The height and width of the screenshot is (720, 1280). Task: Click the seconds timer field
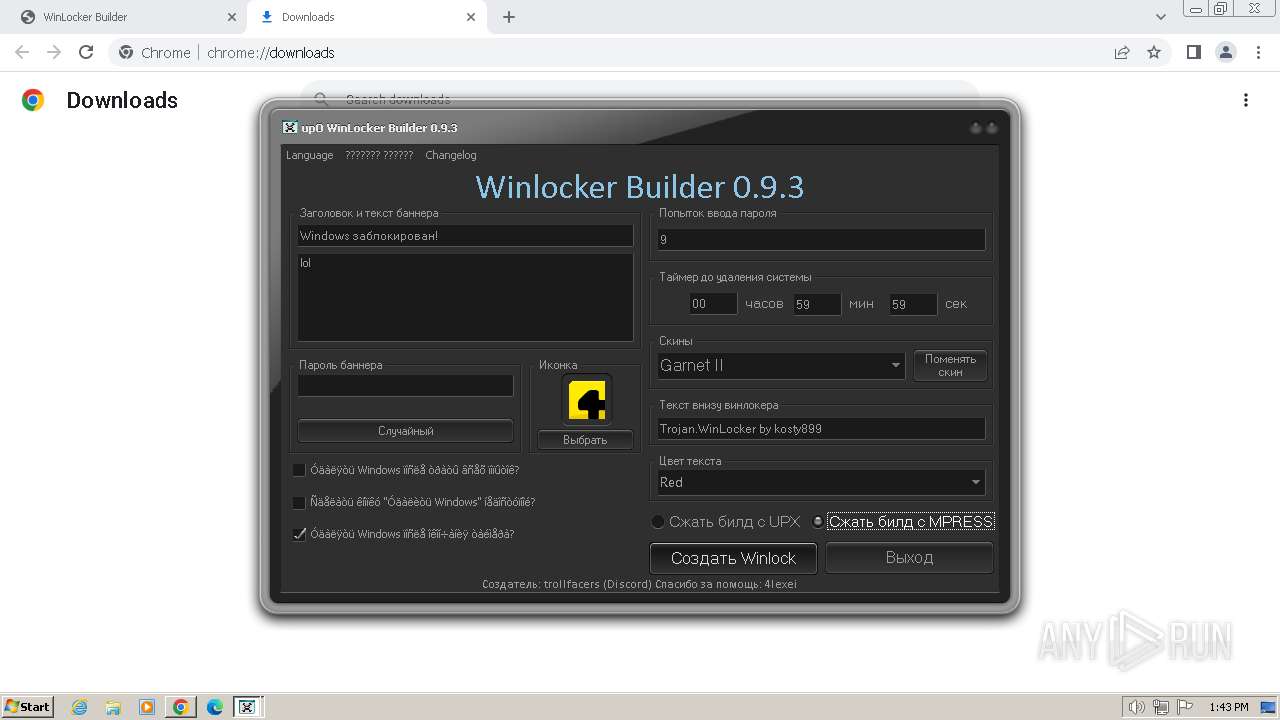click(913, 304)
